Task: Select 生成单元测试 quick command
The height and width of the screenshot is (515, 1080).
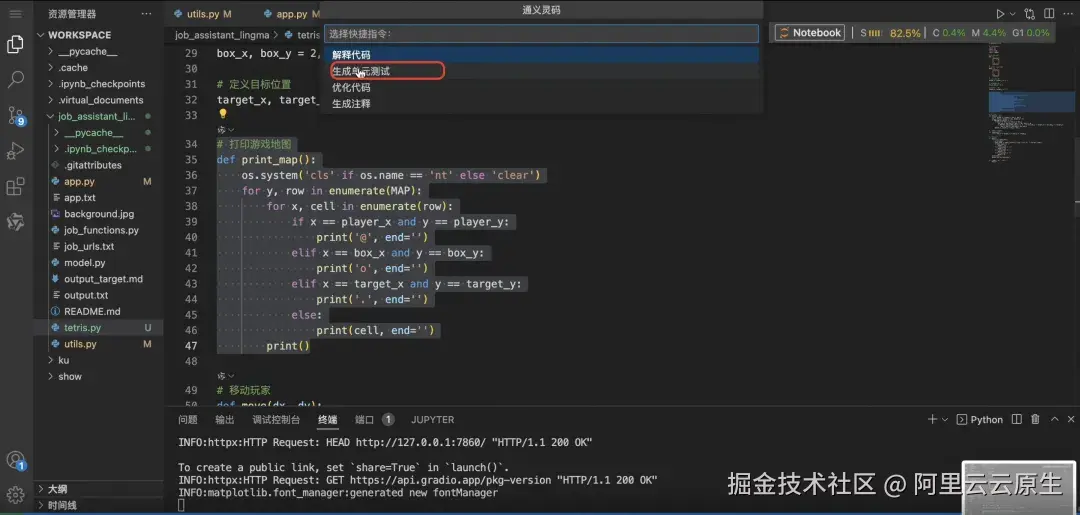Action: 541,71
